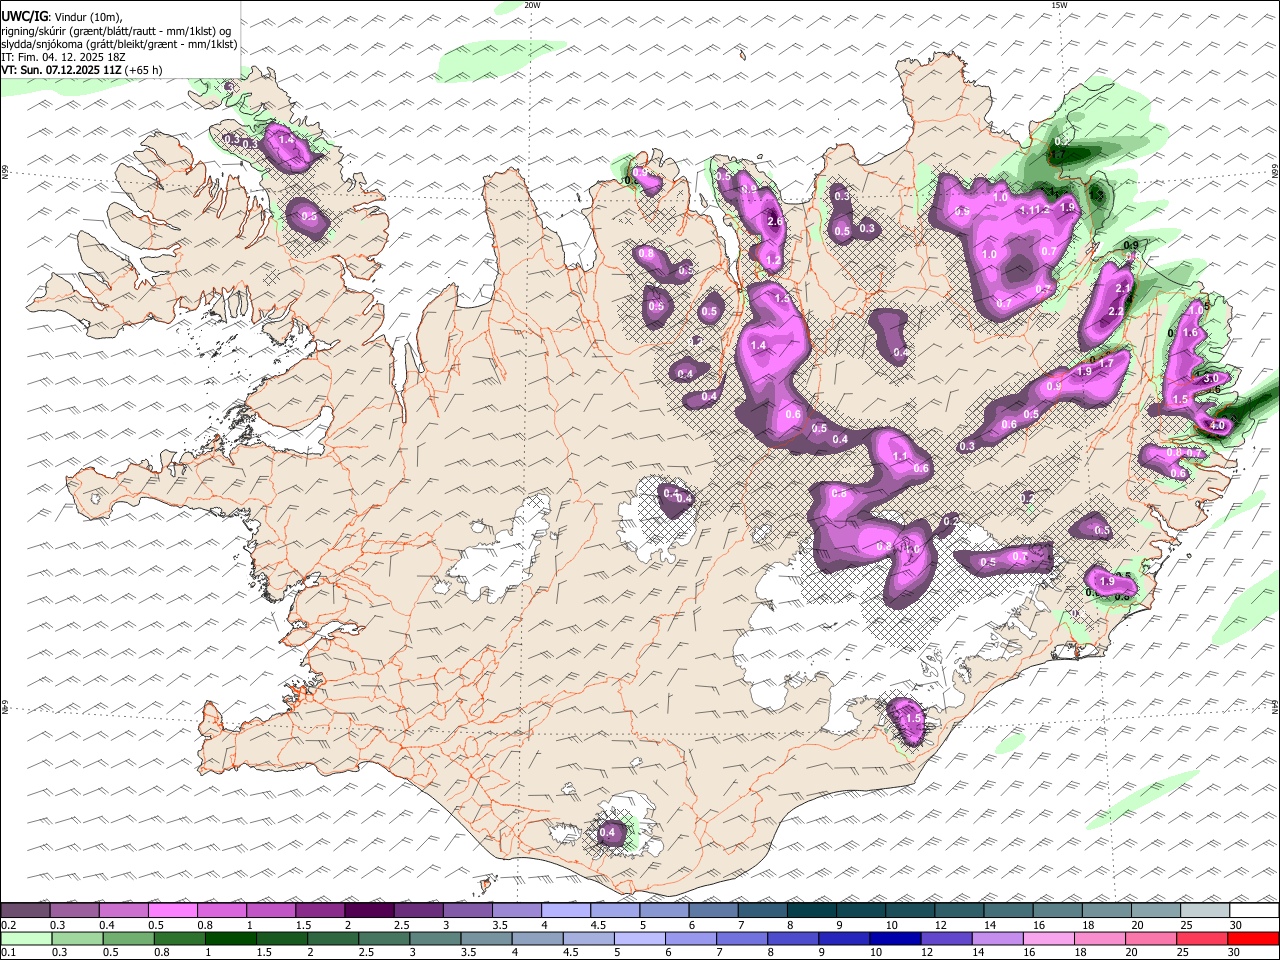
Task: Pick the dark green 1 swatch in the lower legend
Action: click(x=230, y=939)
